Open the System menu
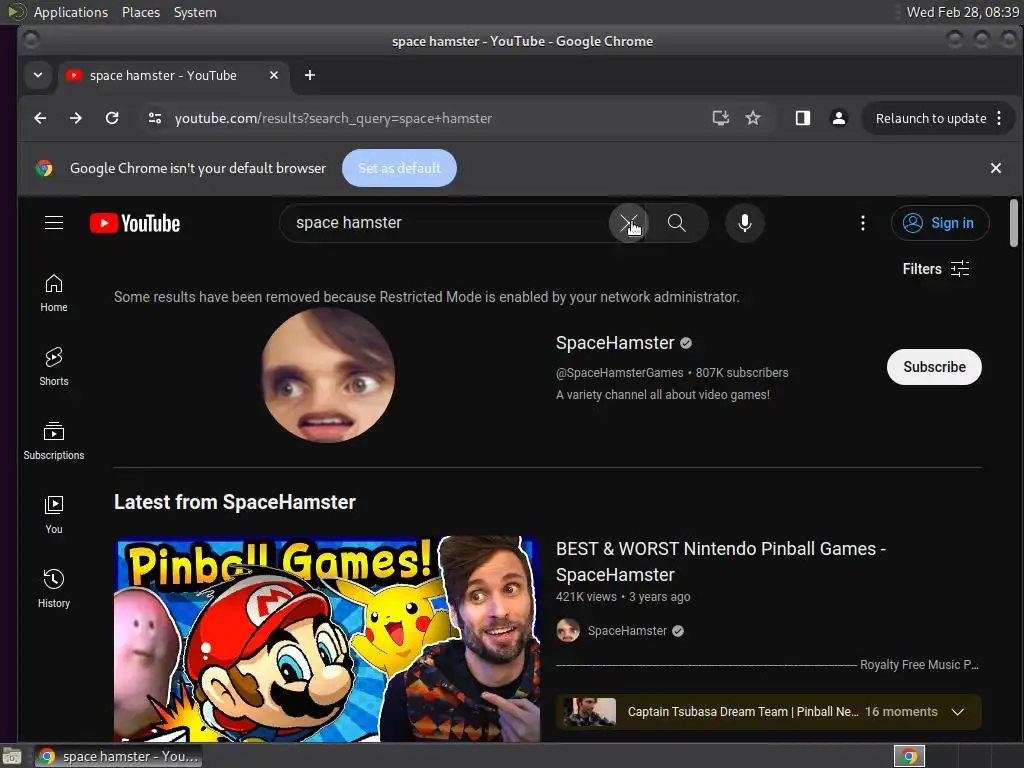 (x=195, y=12)
